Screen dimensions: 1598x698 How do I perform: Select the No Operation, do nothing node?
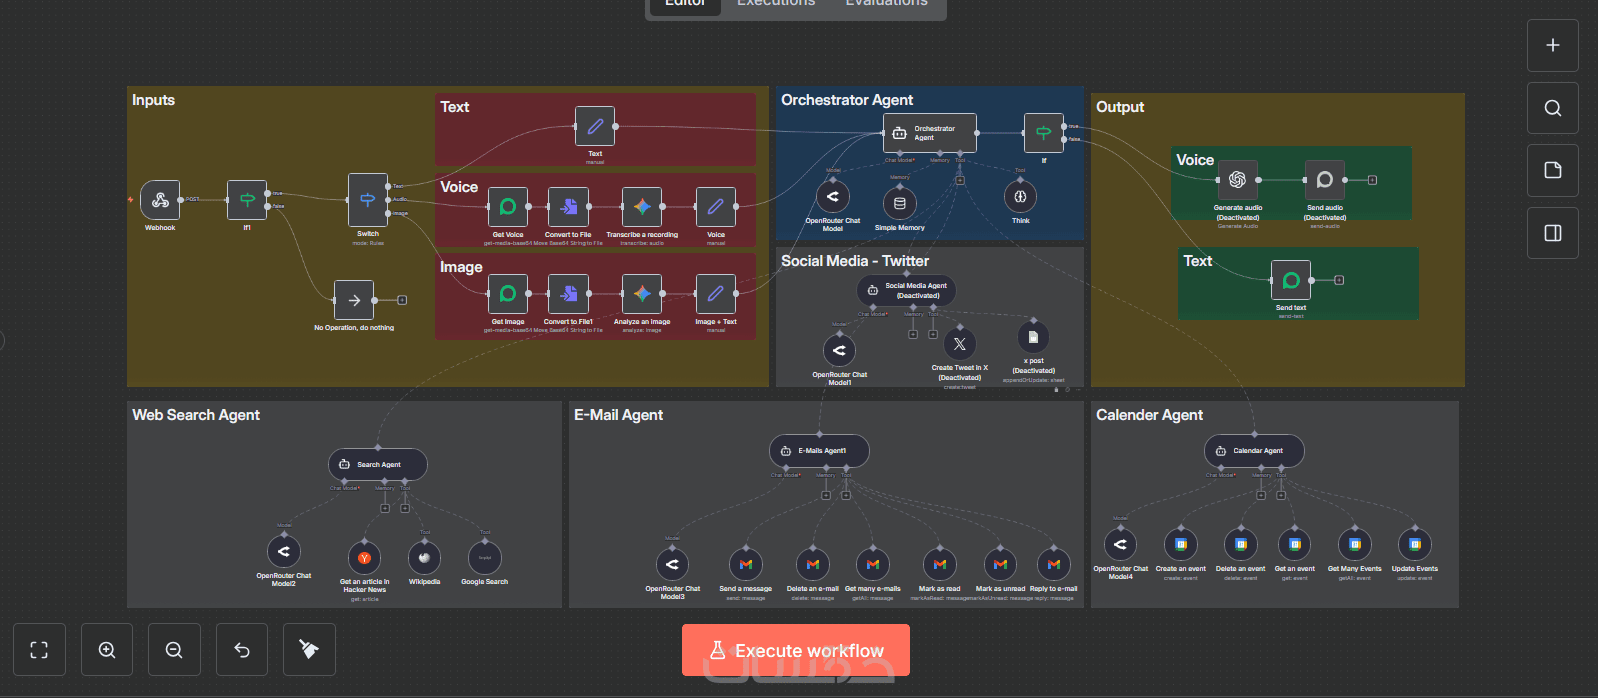[353, 300]
